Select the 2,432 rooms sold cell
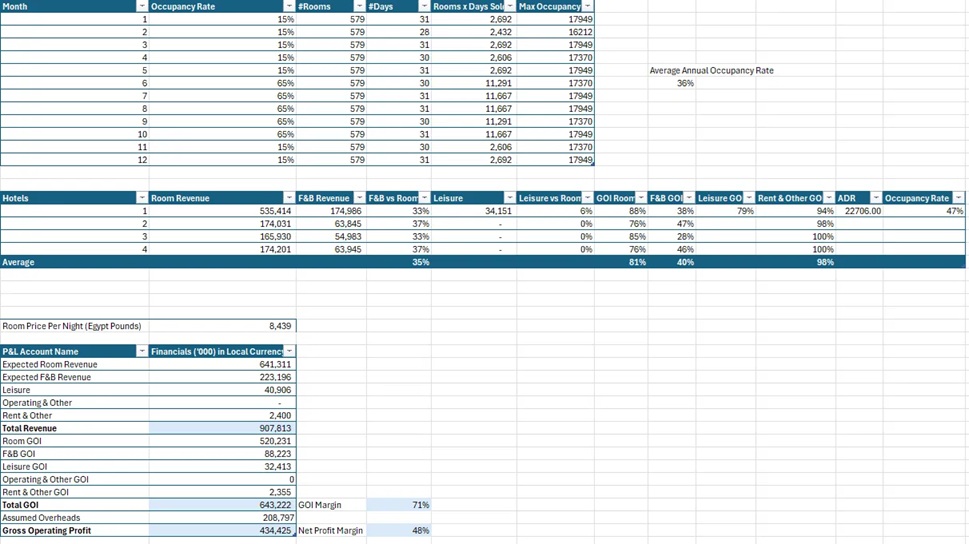This screenshot has height=544, width=969. [x=473, y=32]
